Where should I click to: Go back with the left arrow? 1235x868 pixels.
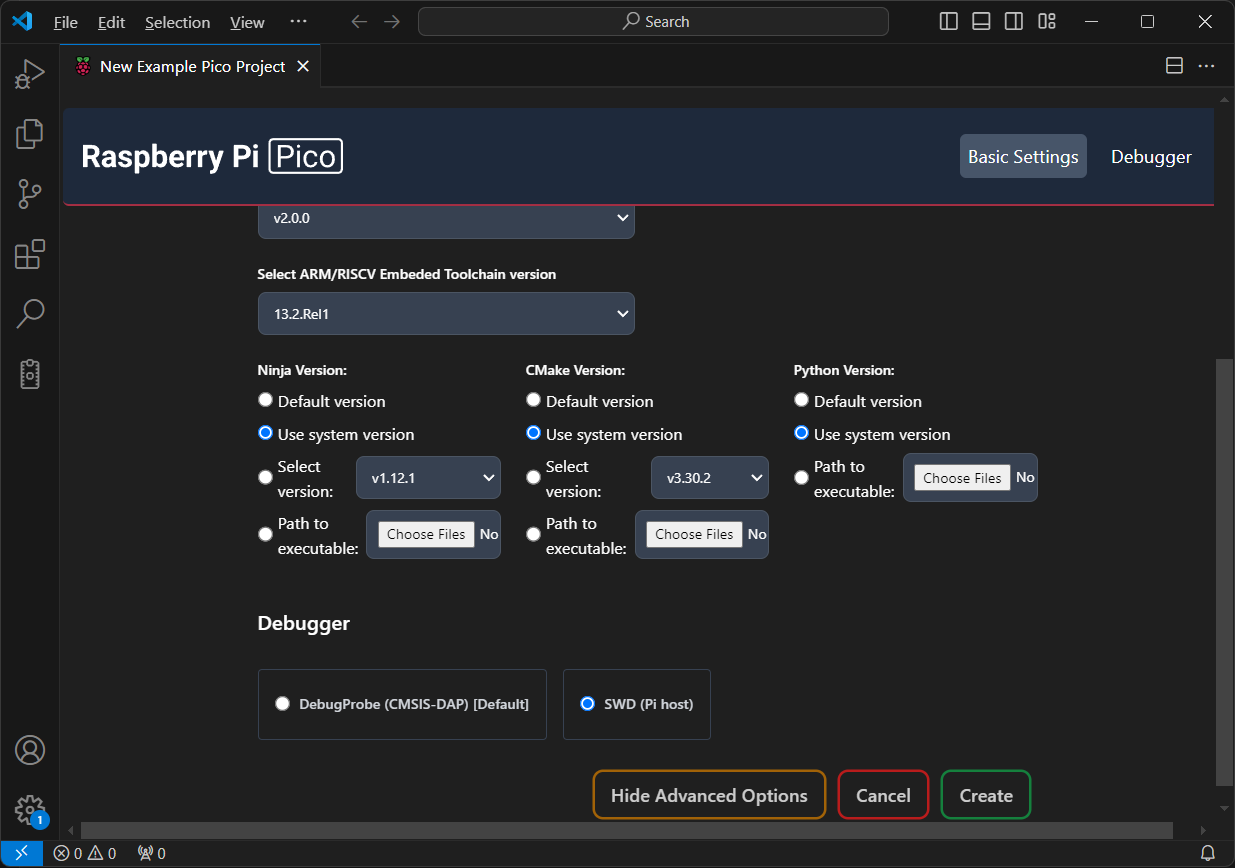(x=360, y=21)
